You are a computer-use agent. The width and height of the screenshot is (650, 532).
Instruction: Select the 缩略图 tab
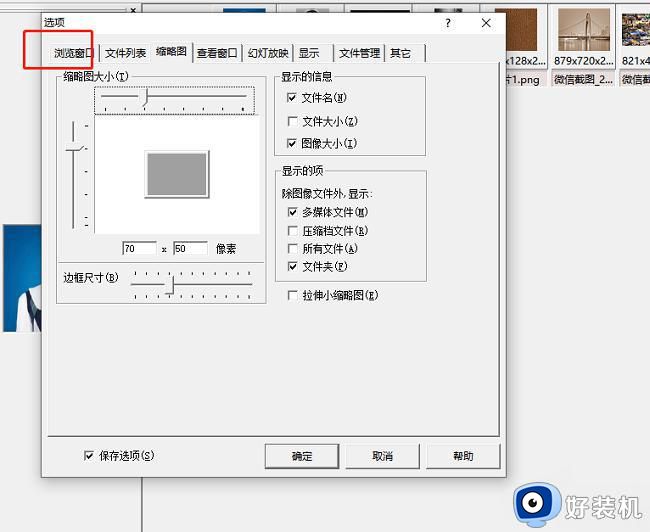[171, 51]
